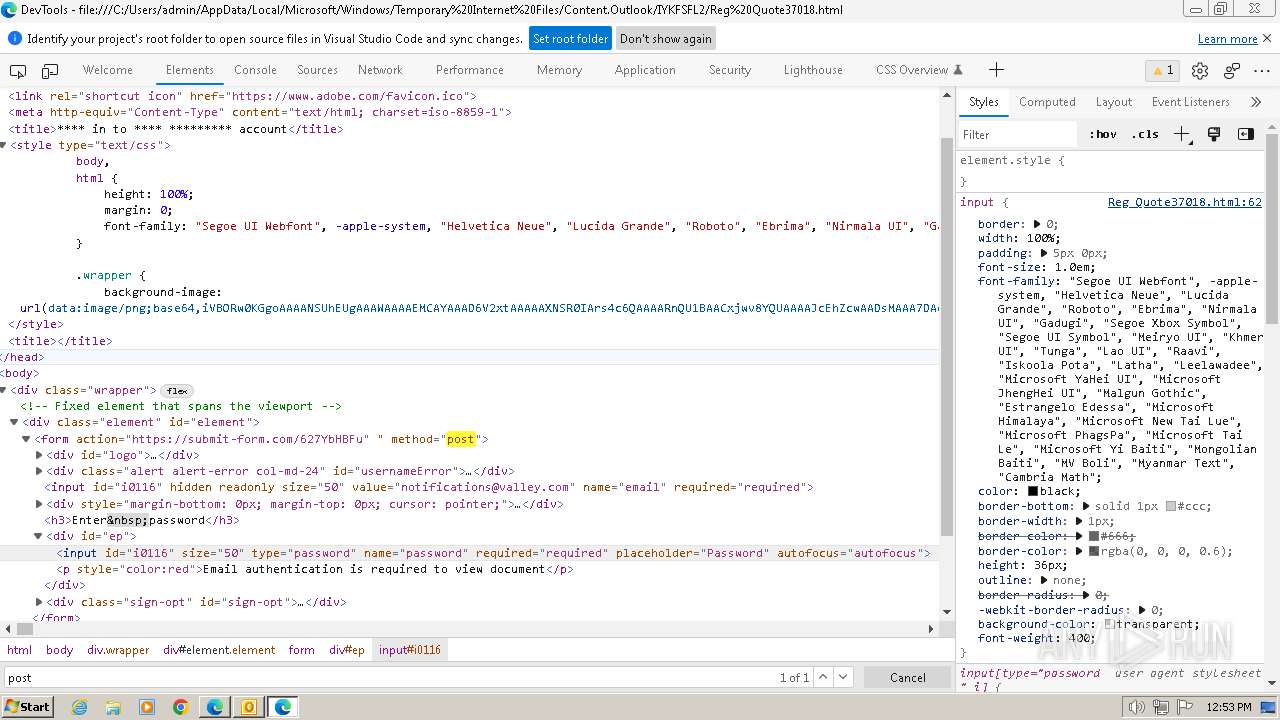Screen dimensions: 1280x720
Task: Click the rgba border-color swatch
Action: point(1094,551)
